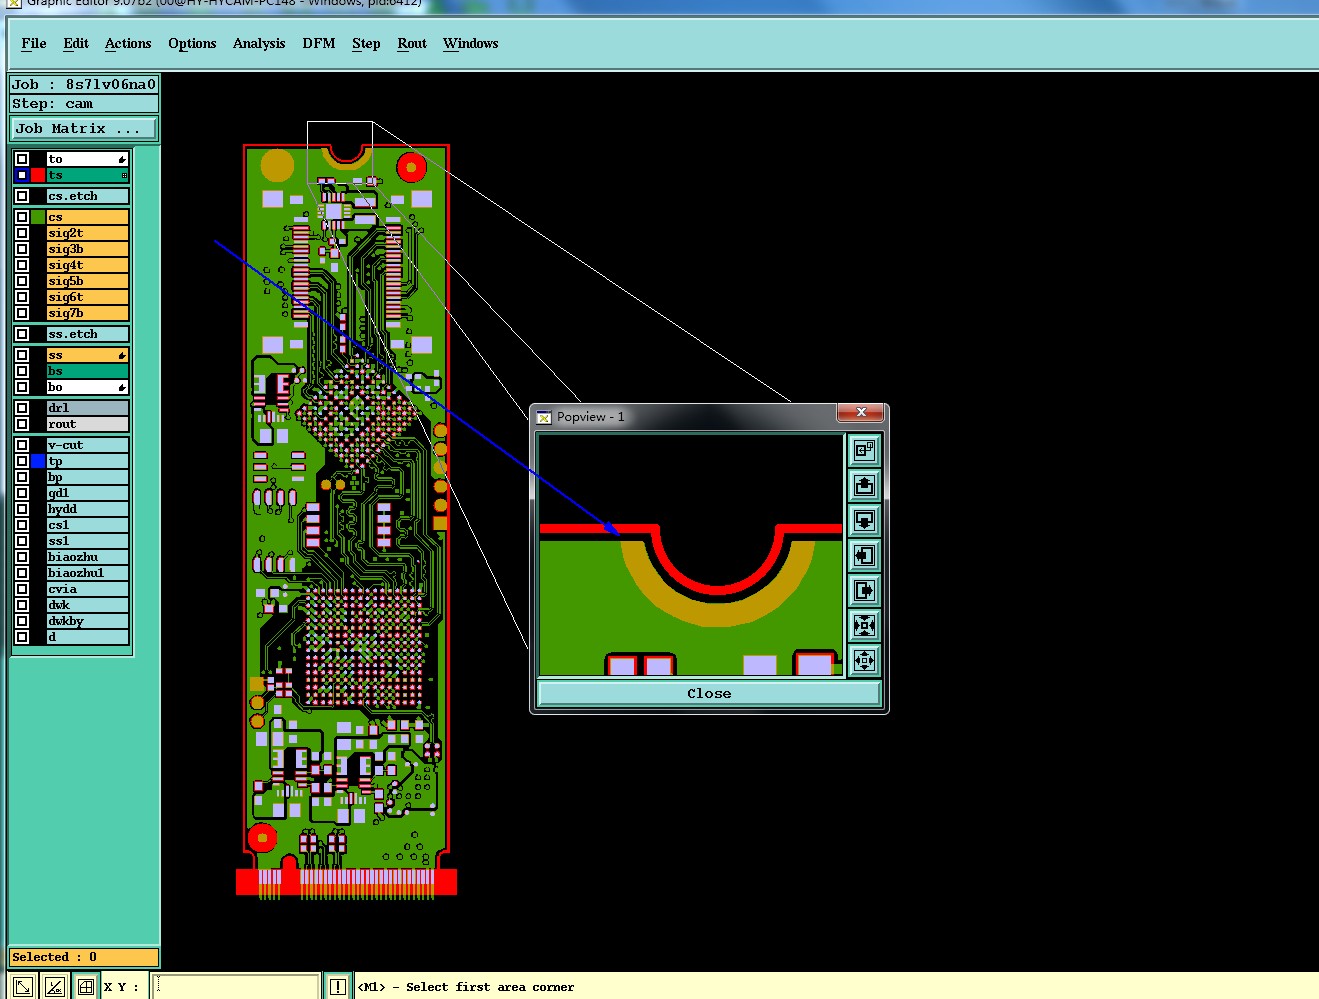Toggle the rout layer checkbox
This screenshot has width=1319, height=999.
tap(22, 424)
